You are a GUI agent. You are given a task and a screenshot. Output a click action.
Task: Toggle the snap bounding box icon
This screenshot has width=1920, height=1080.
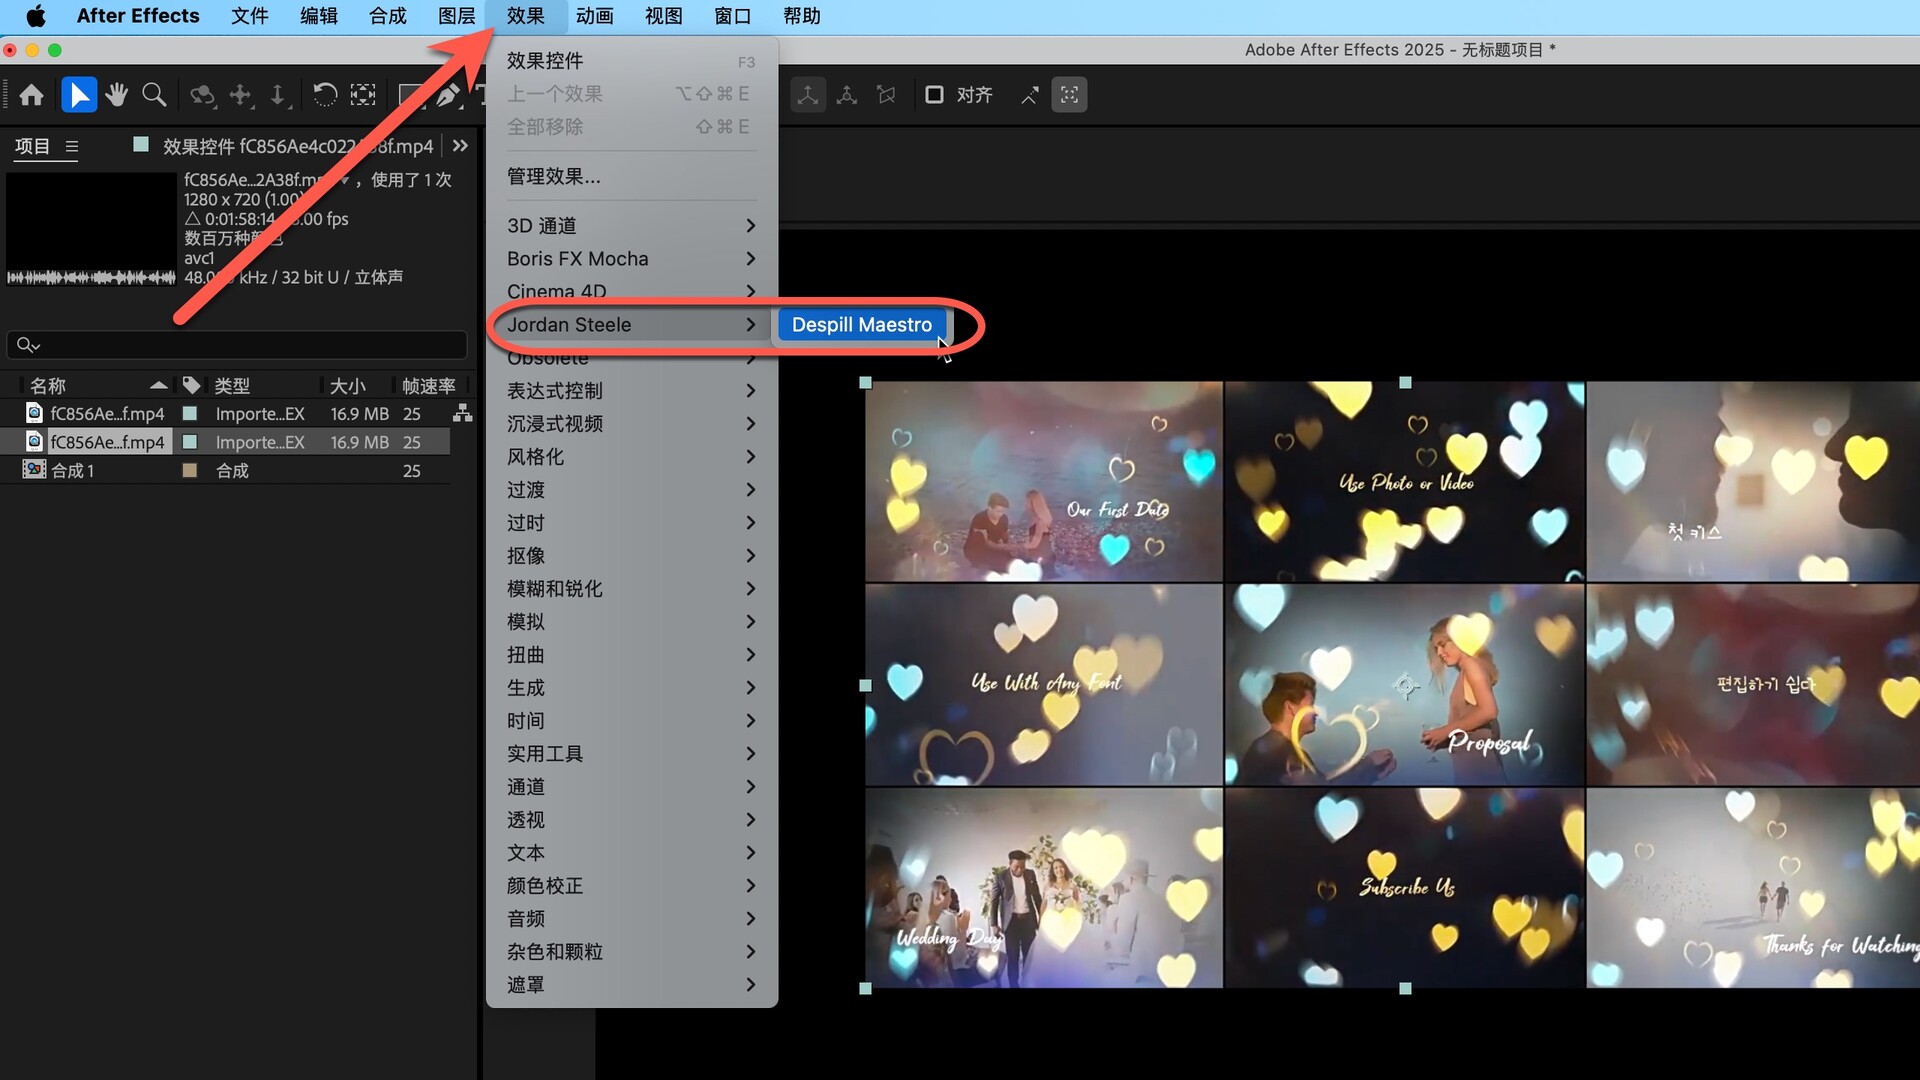coord(1069,95)
